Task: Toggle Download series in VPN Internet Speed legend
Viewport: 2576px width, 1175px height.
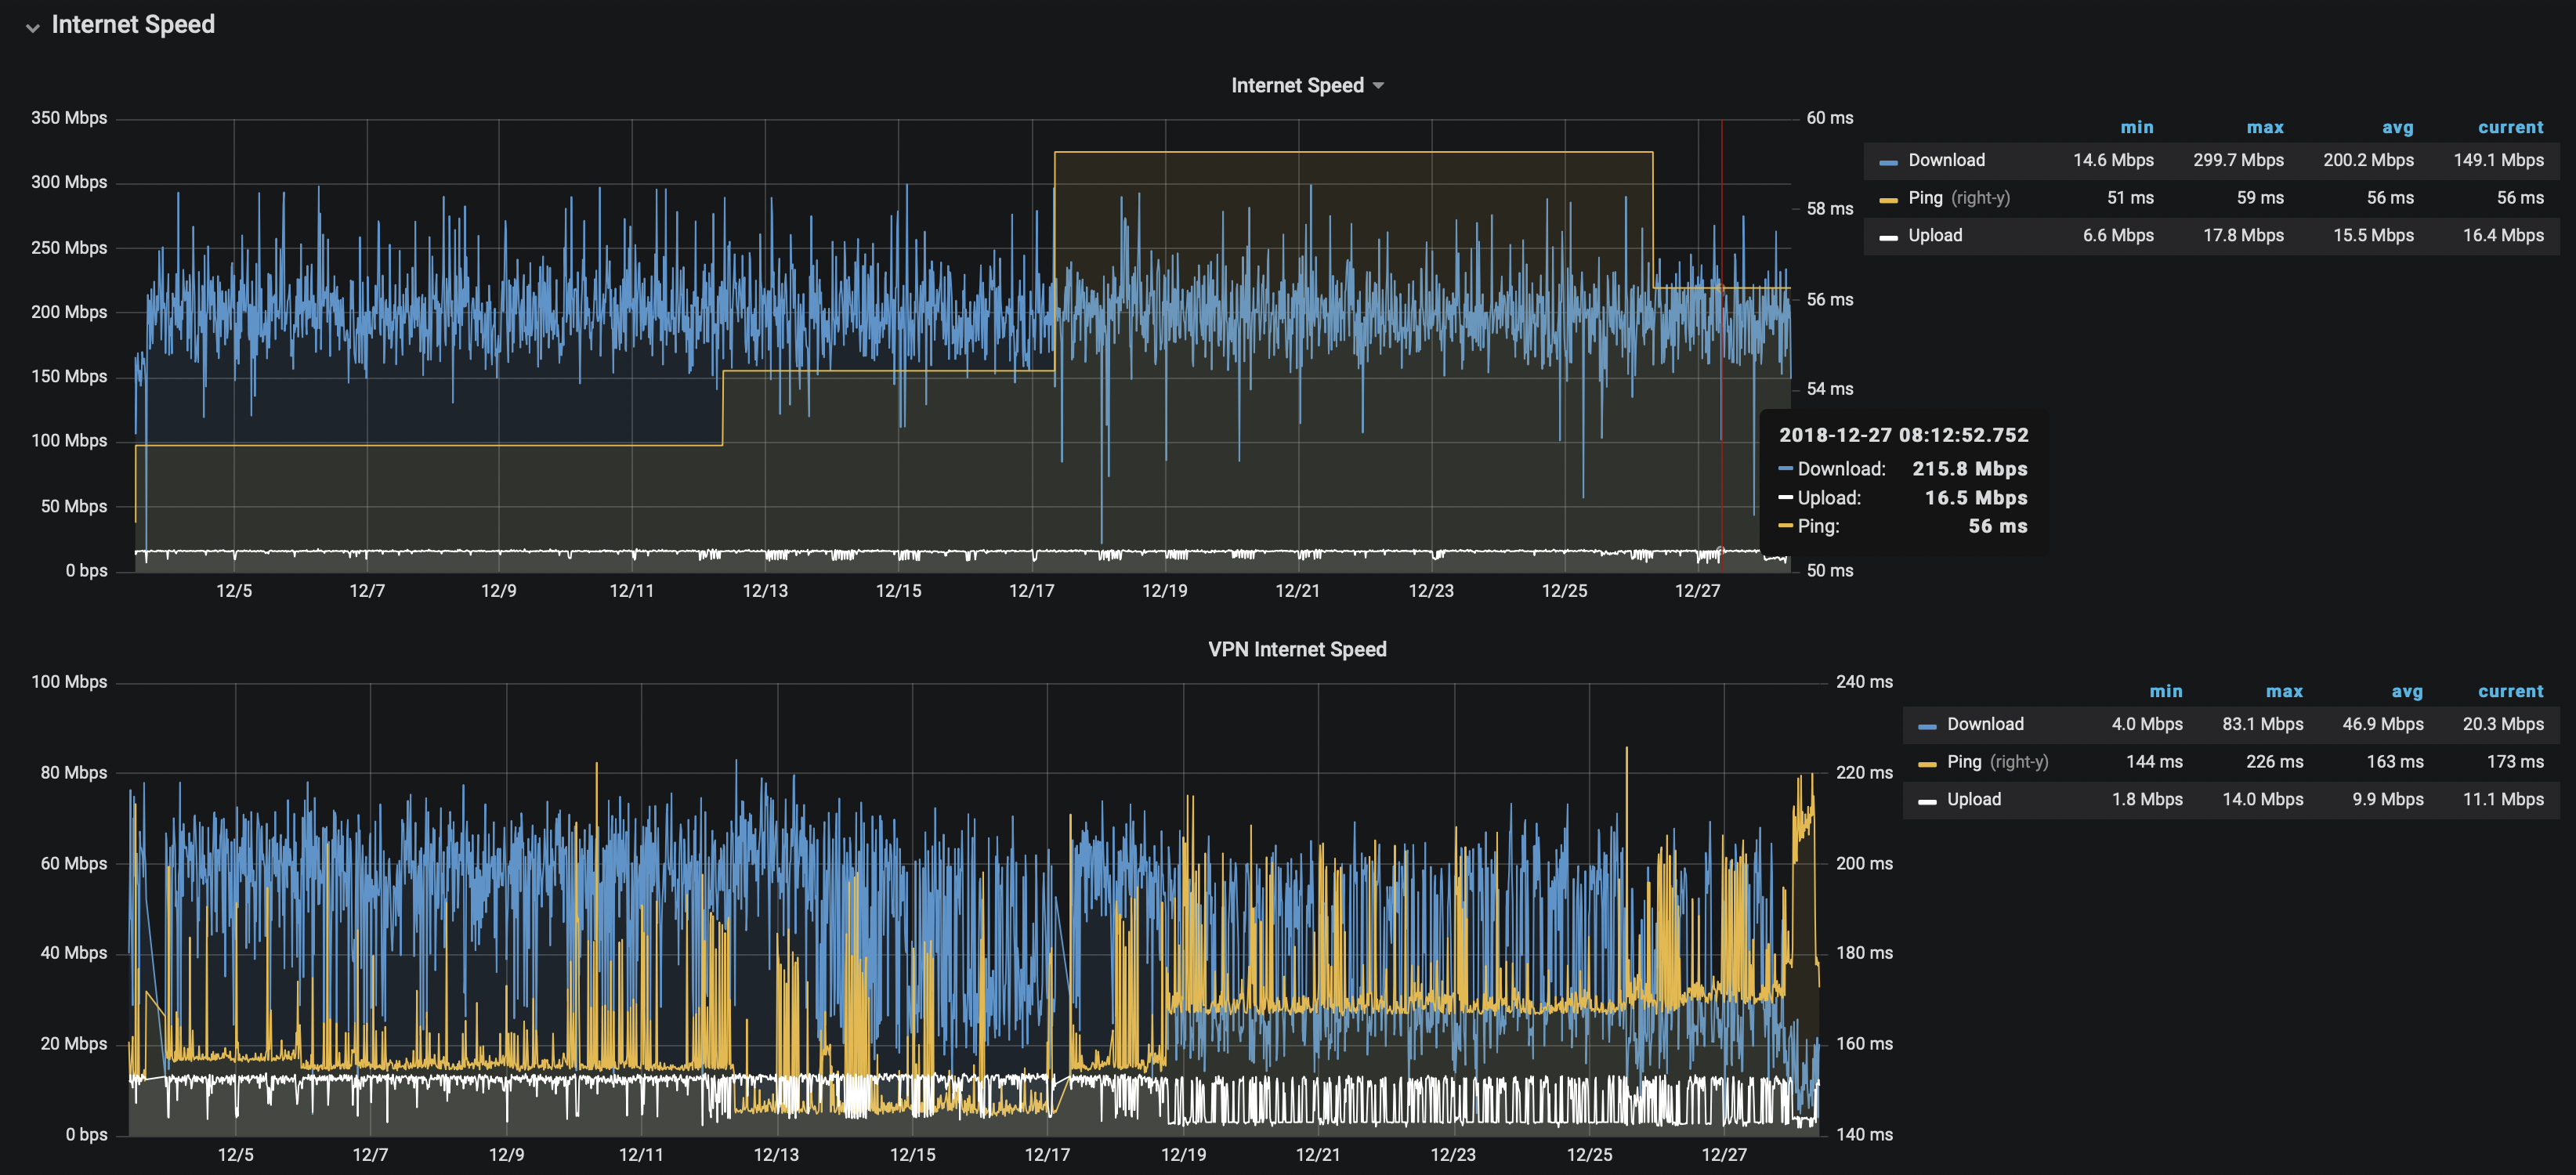Action: tap(1984, 724)
